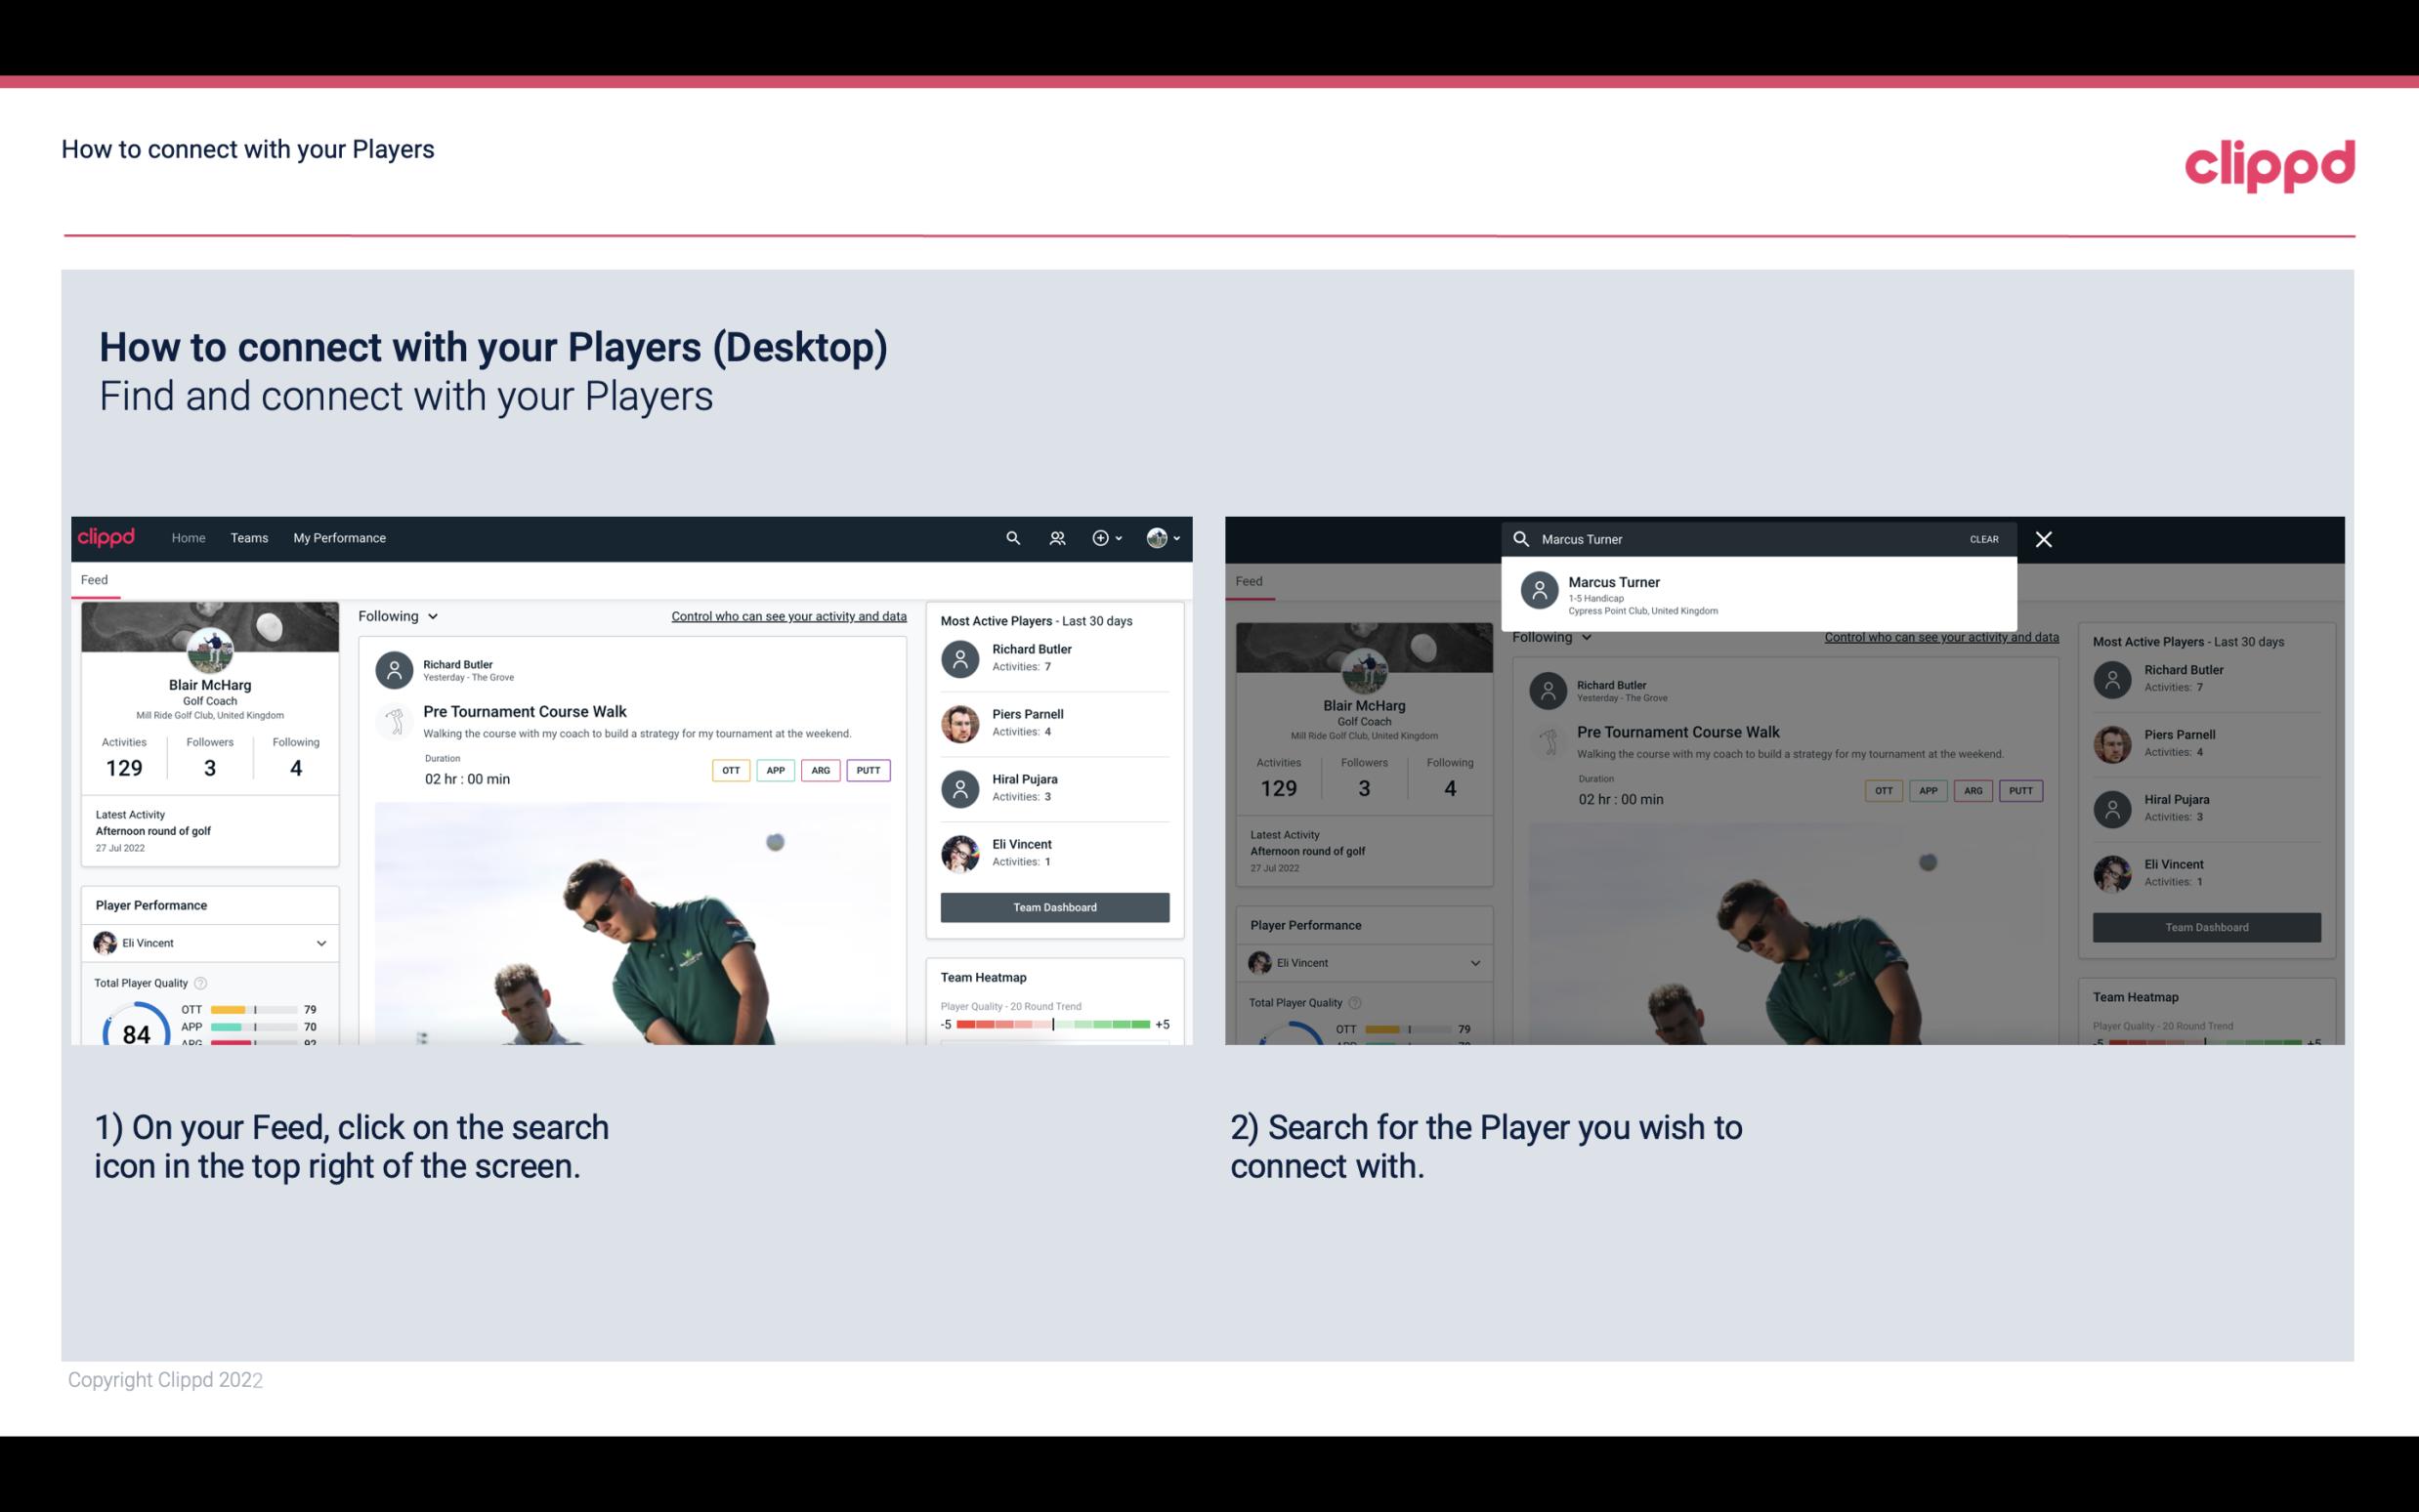Expand the Player Performance dropdown selector

click(318, 943)
